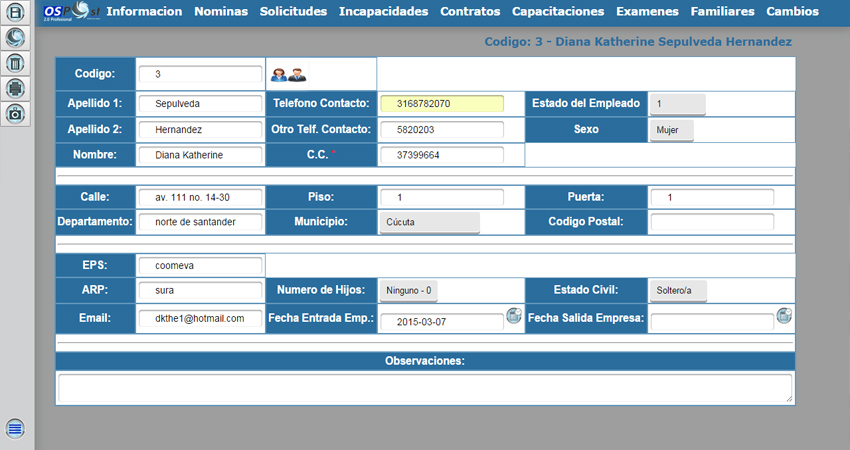Open the Contratos menu

[x=470, y=11]
